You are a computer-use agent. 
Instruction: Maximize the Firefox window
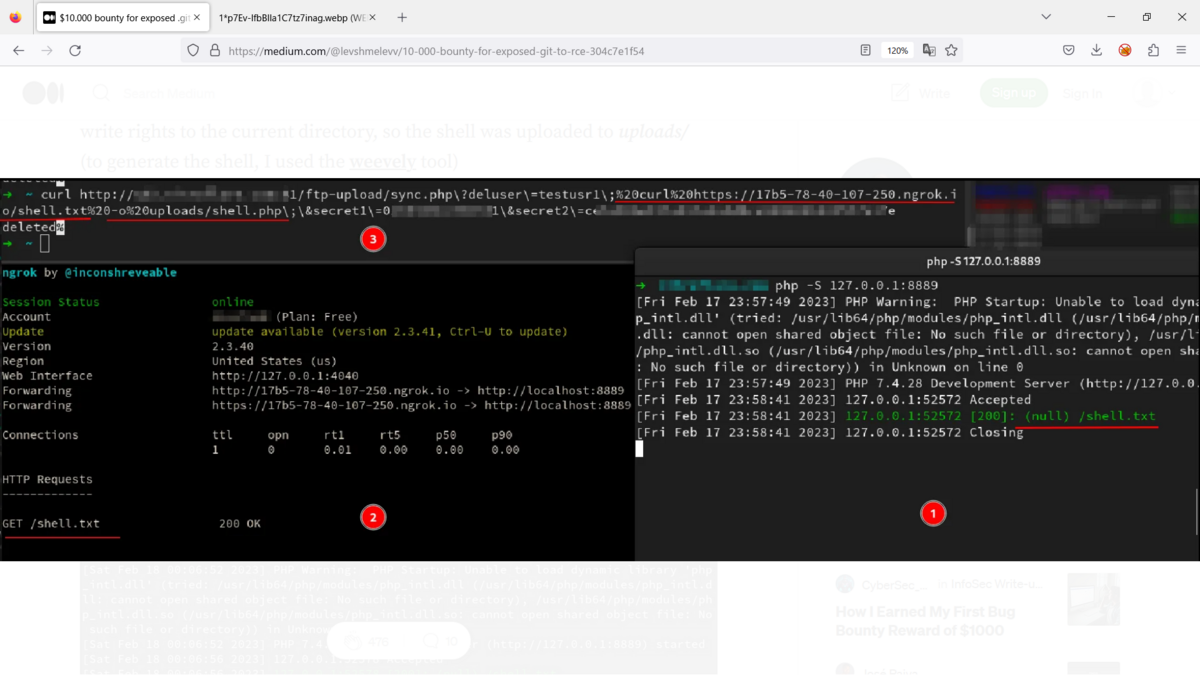tap(1147, 17)
